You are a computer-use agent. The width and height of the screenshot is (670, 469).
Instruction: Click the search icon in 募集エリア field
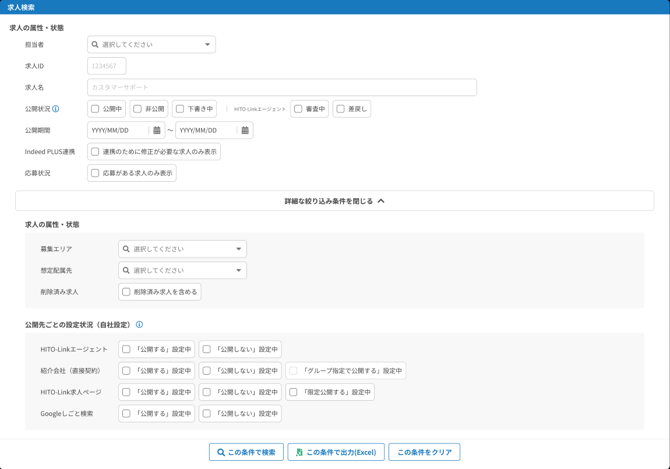(126, 249)
